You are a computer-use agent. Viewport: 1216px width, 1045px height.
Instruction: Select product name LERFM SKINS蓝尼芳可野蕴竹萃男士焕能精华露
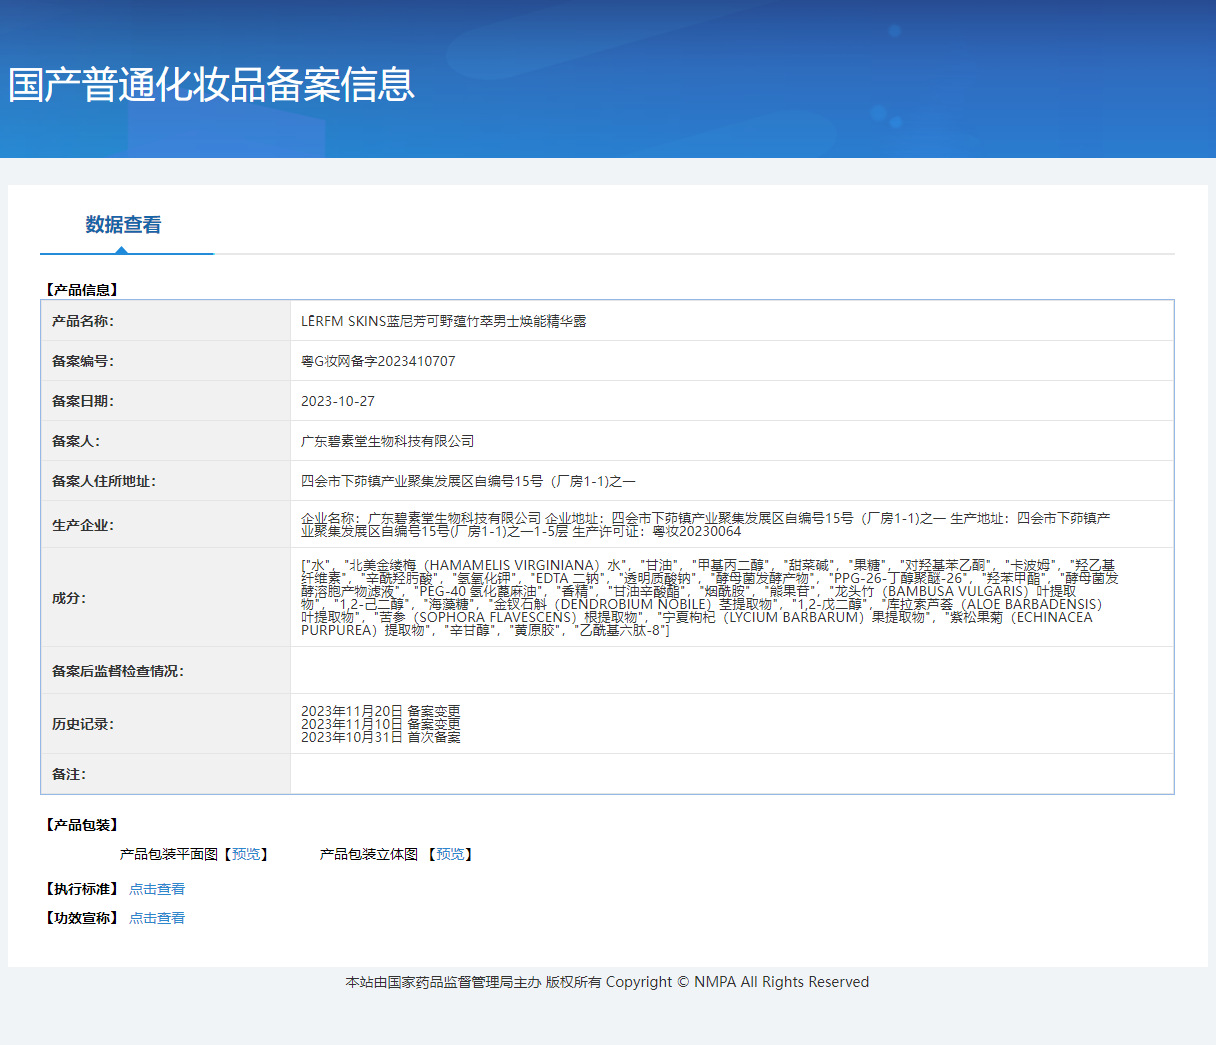pos(444,321)
